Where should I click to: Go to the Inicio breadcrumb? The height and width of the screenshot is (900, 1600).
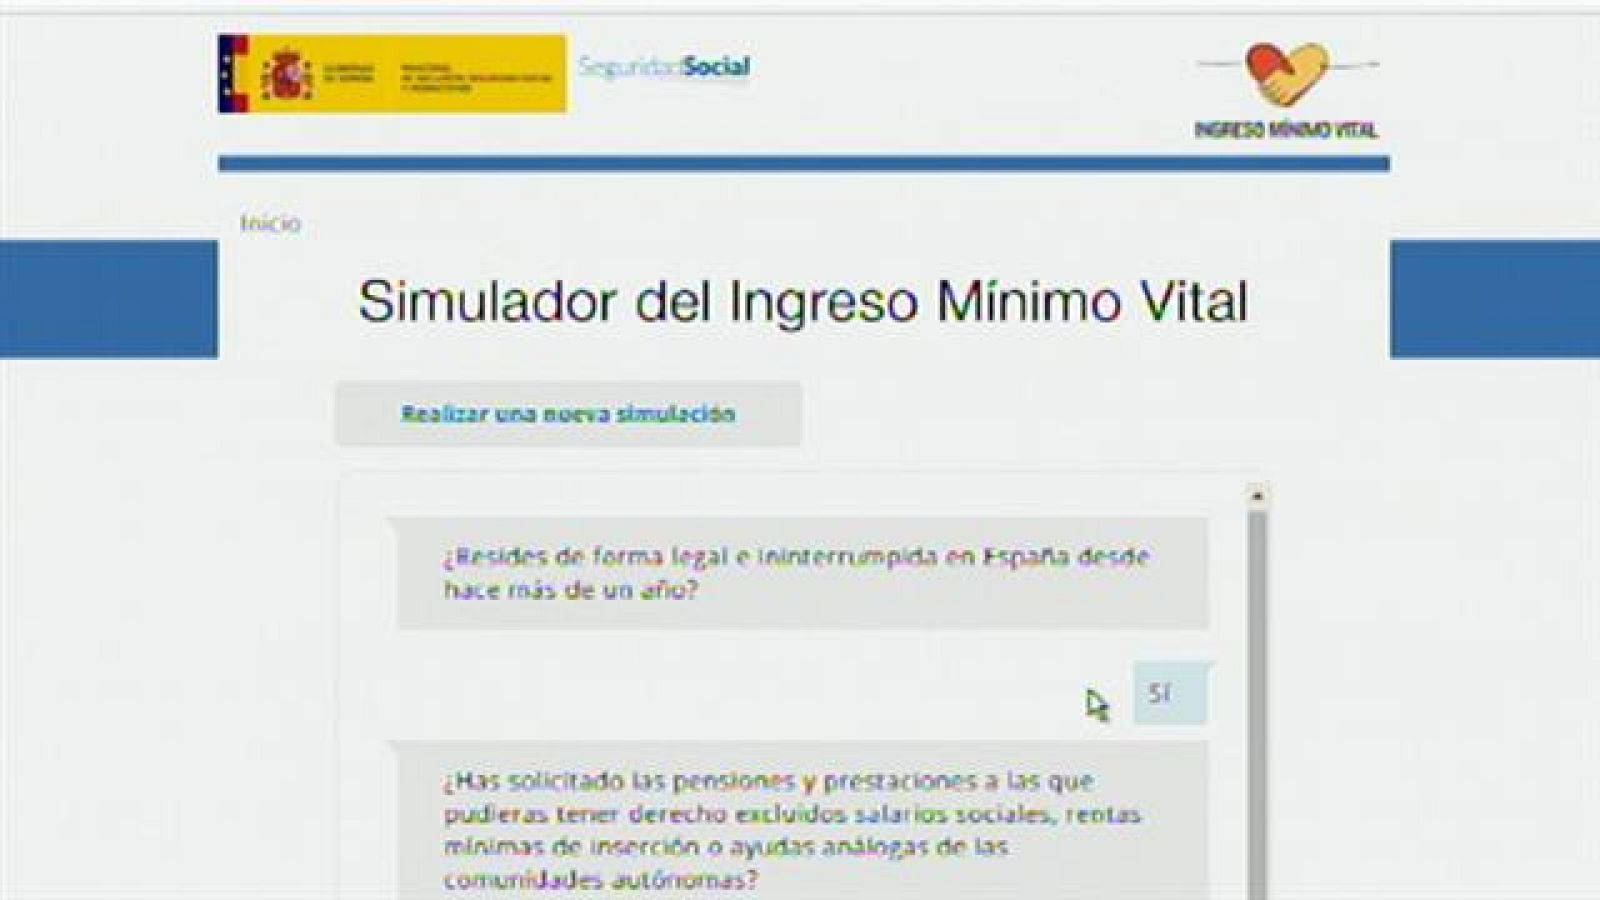point(270,223)
